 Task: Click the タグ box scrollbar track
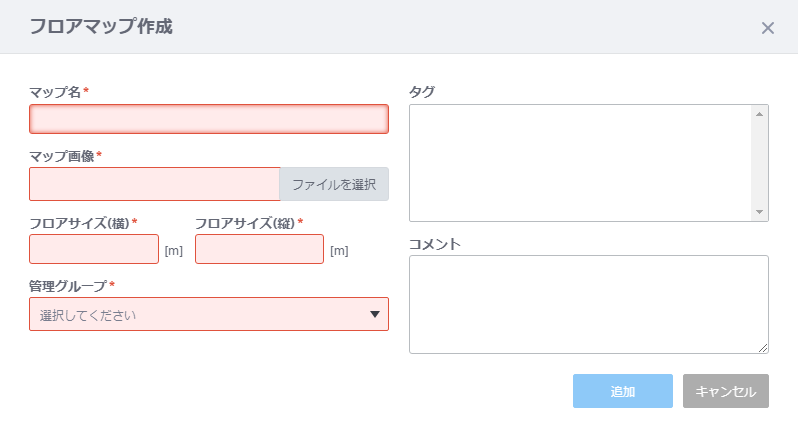tap(759, 163)
